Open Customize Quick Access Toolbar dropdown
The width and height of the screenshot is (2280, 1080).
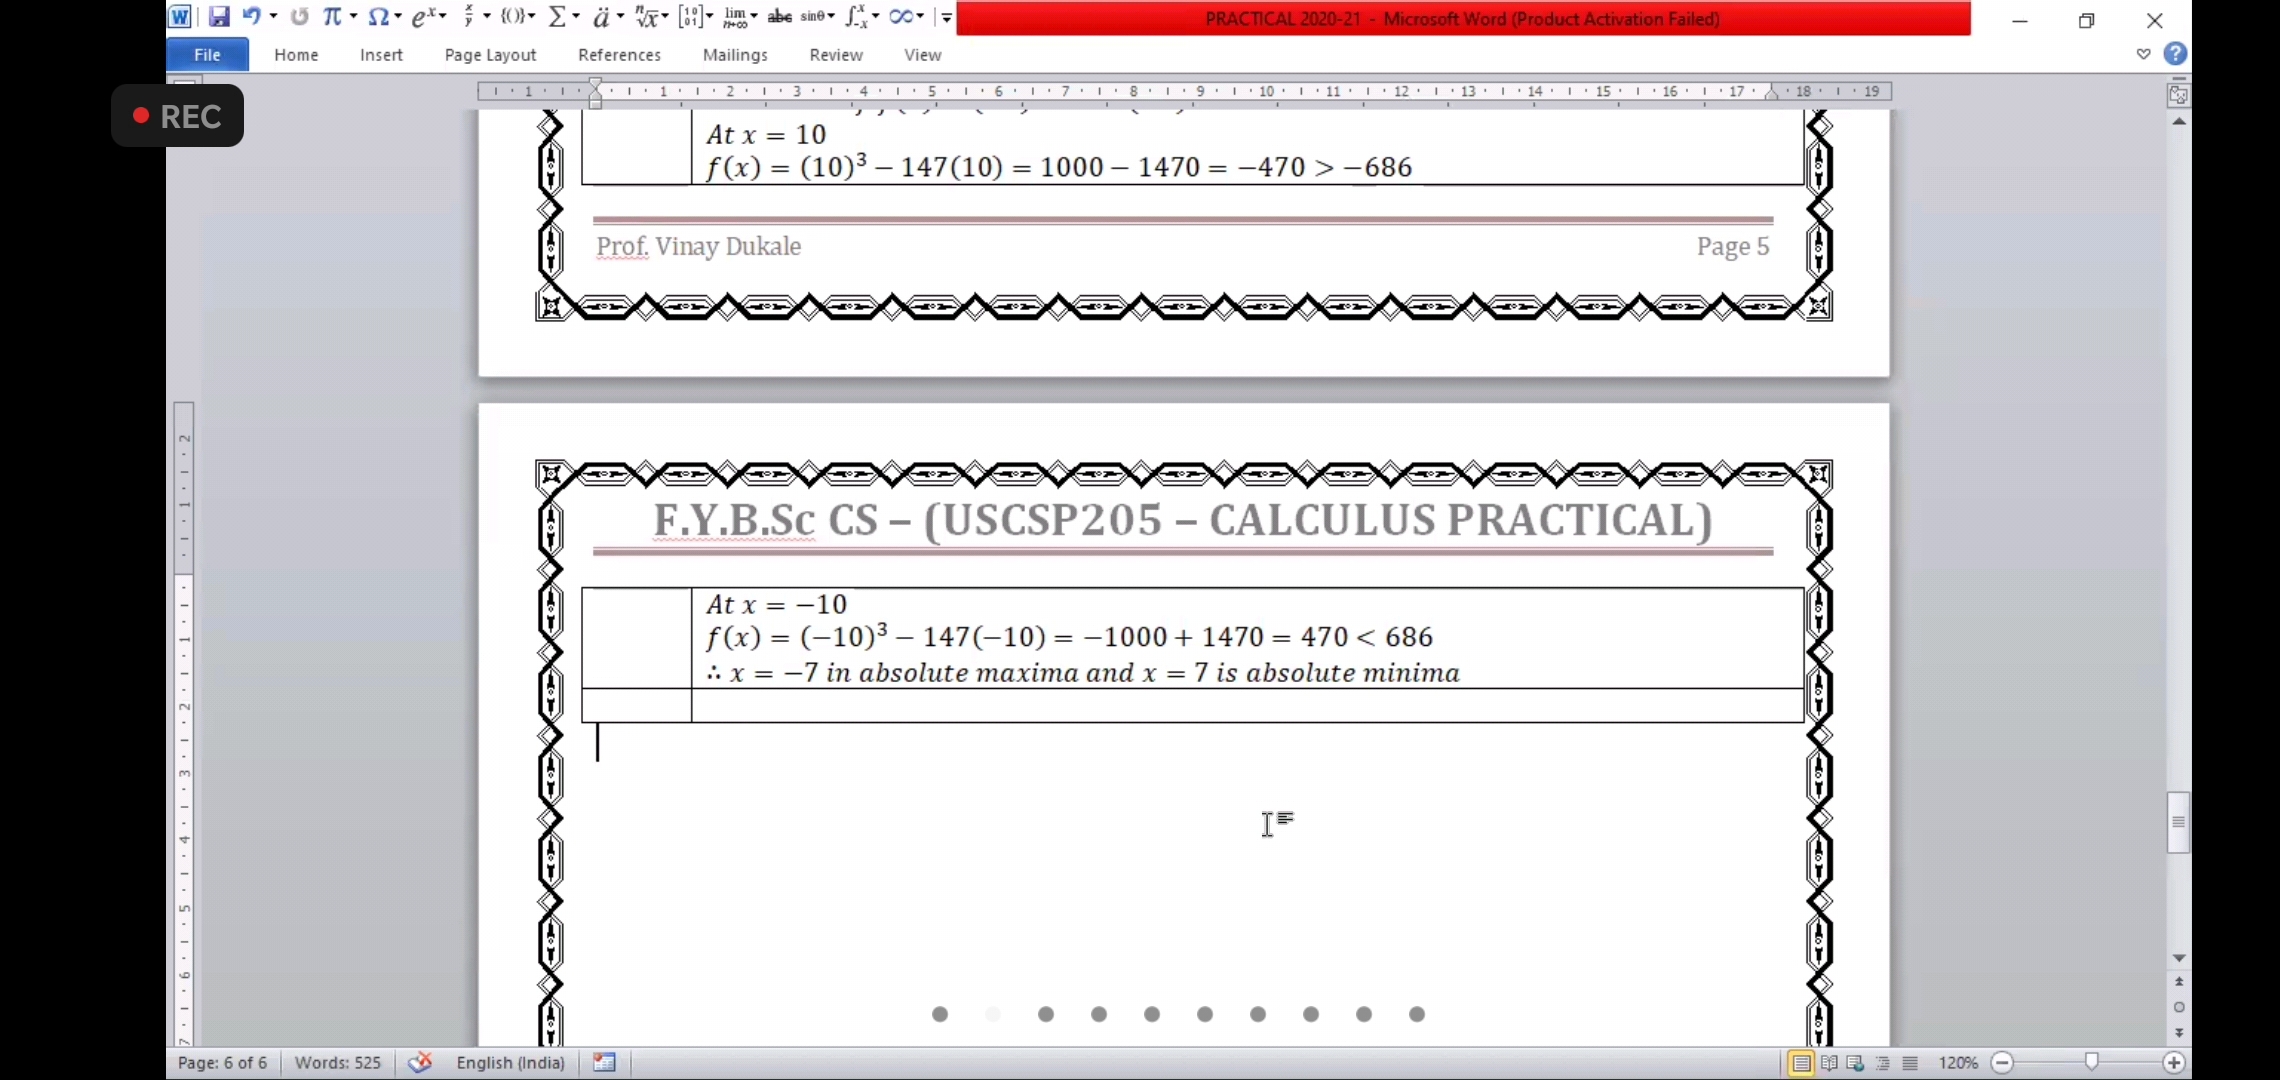(x=946, y=17)
